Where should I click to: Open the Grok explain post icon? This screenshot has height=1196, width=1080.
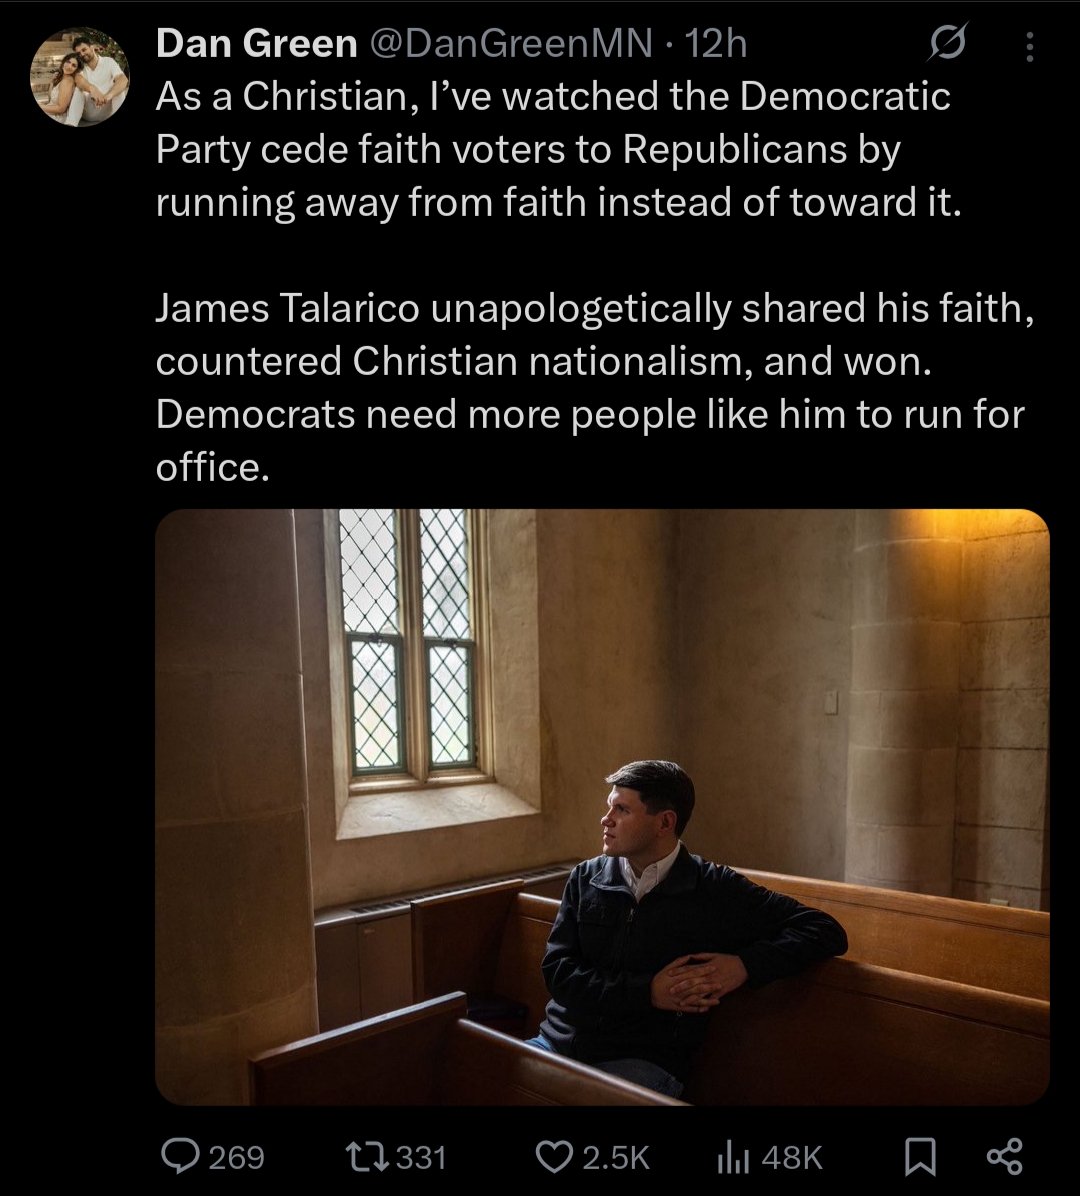947,43
